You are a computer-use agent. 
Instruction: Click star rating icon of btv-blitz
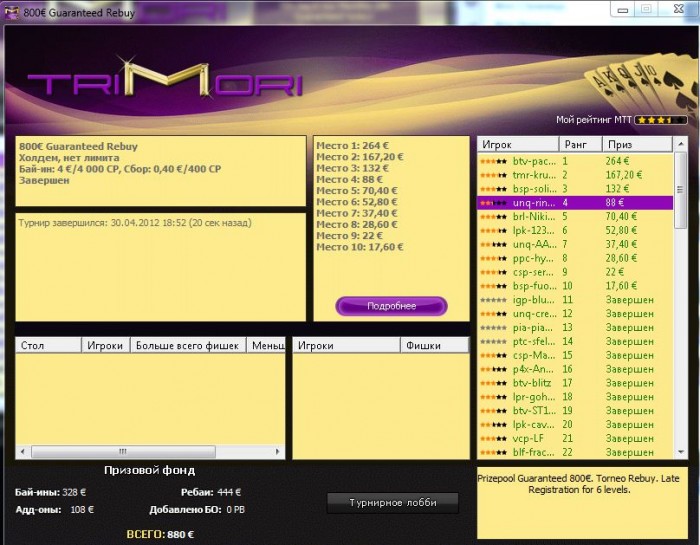pyautogui.click(x=493, y=383)
